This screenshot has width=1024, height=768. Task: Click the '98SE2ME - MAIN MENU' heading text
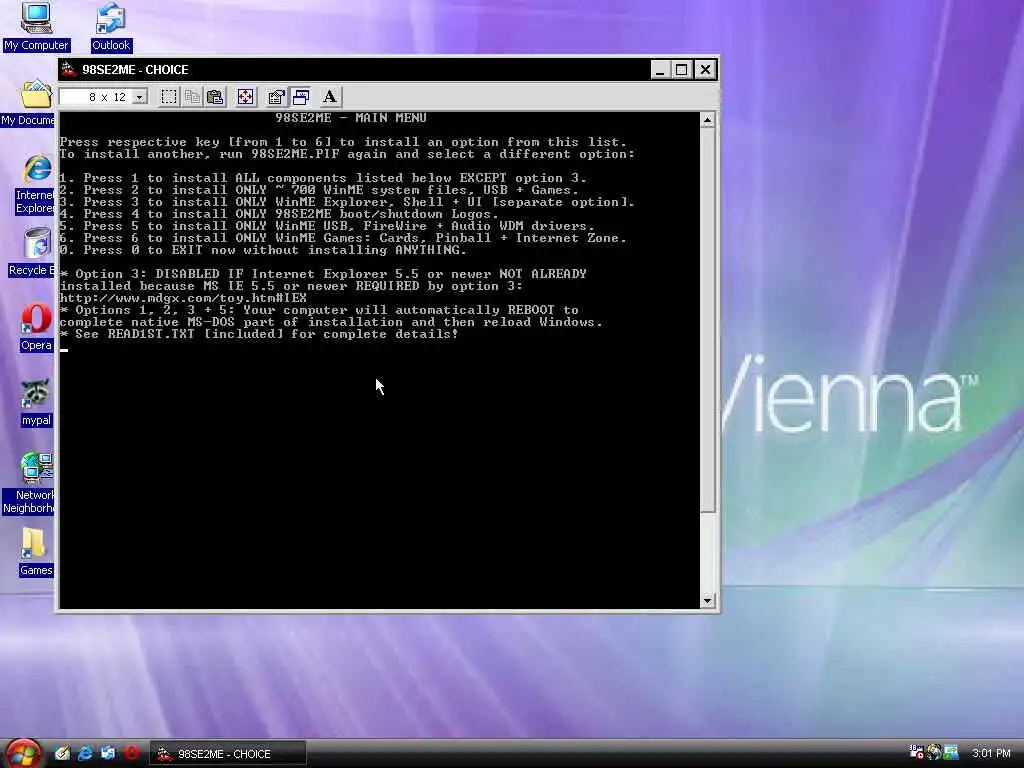[351, 118]
